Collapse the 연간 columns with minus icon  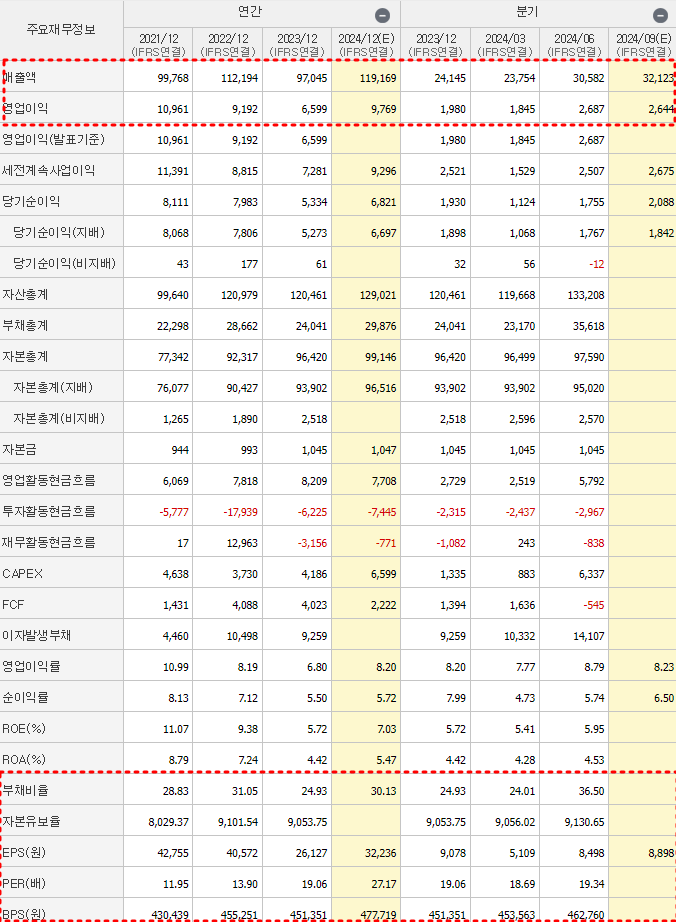point(382,15)
